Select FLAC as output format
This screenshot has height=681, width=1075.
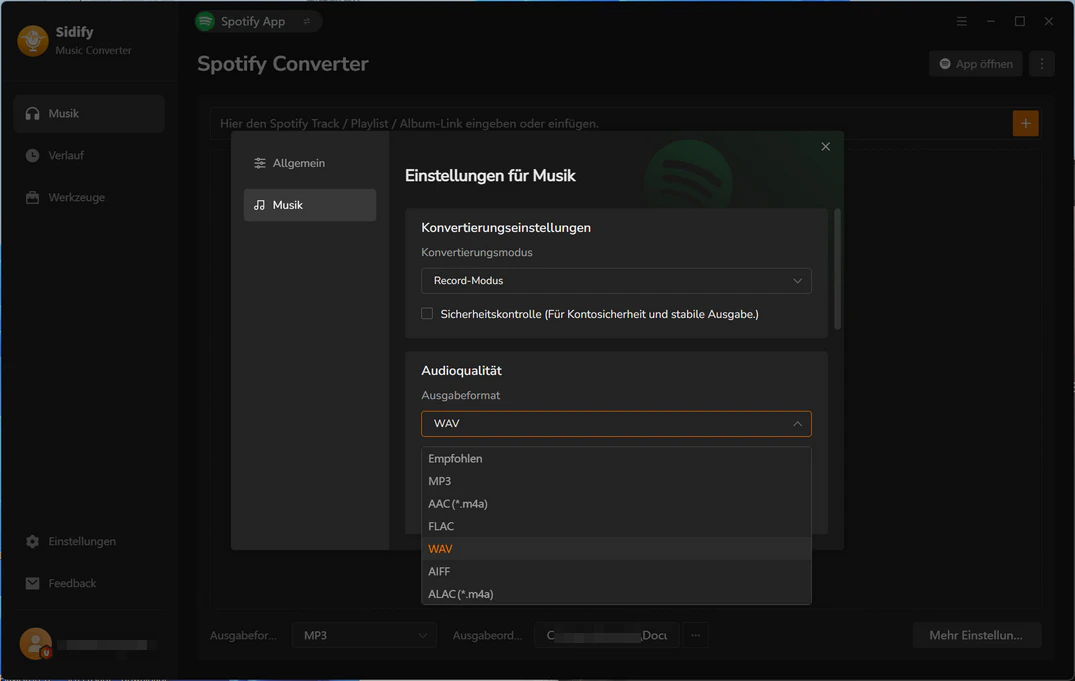click(616, 527)
